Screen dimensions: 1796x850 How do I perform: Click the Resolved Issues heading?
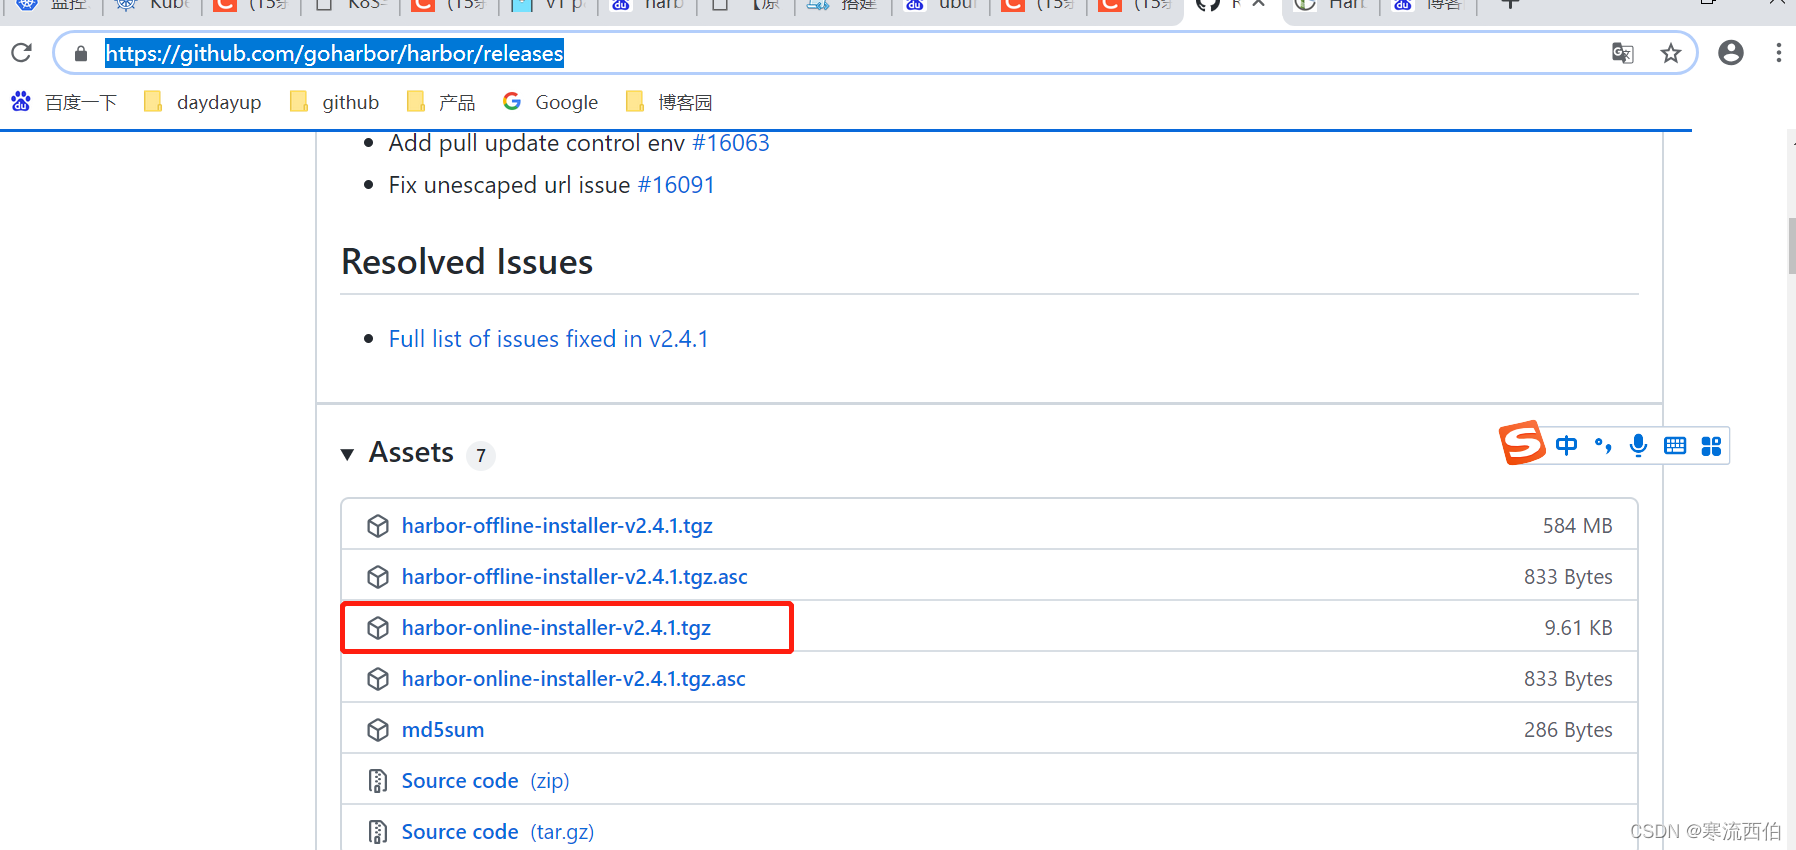point(467,262)
